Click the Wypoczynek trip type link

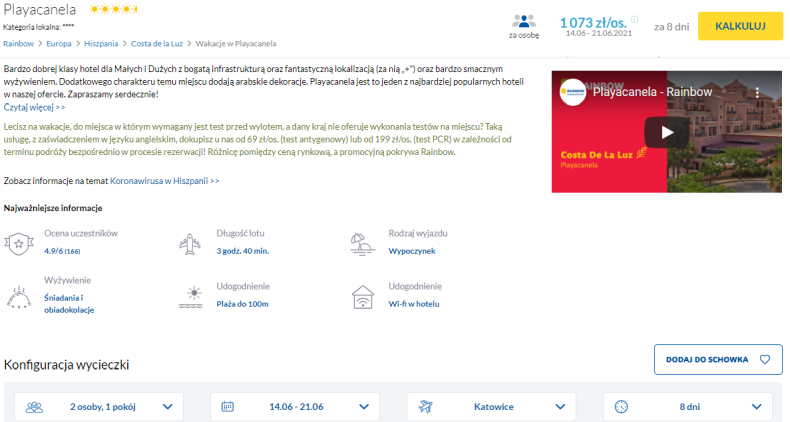(x=412, y=251)
